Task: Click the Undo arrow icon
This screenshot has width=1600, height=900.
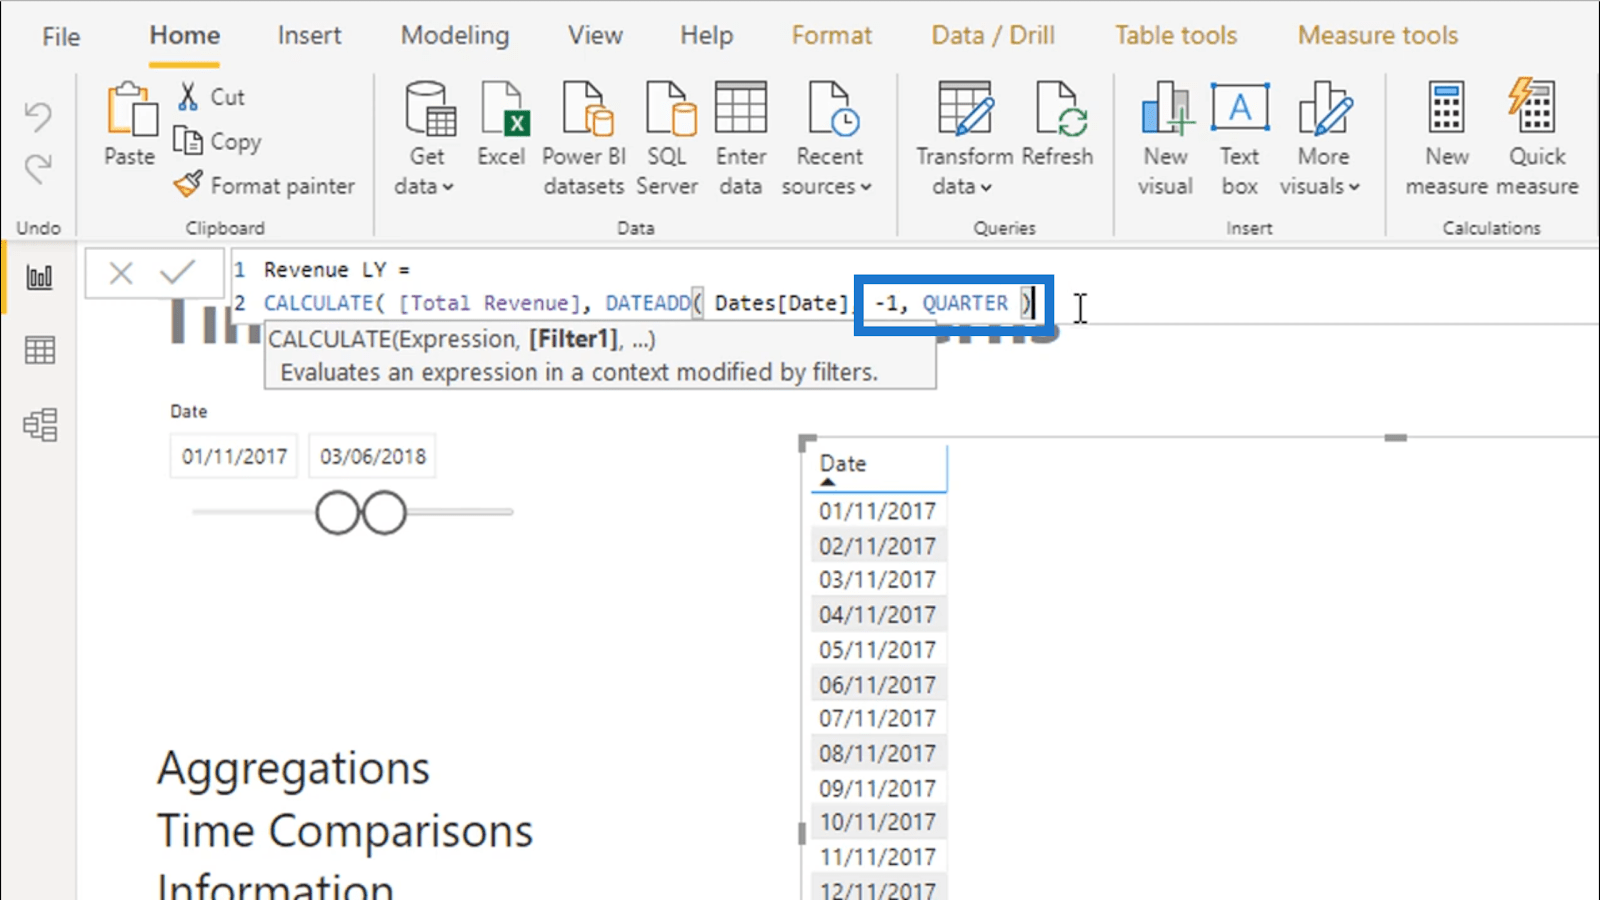Action: click(38, 117)
